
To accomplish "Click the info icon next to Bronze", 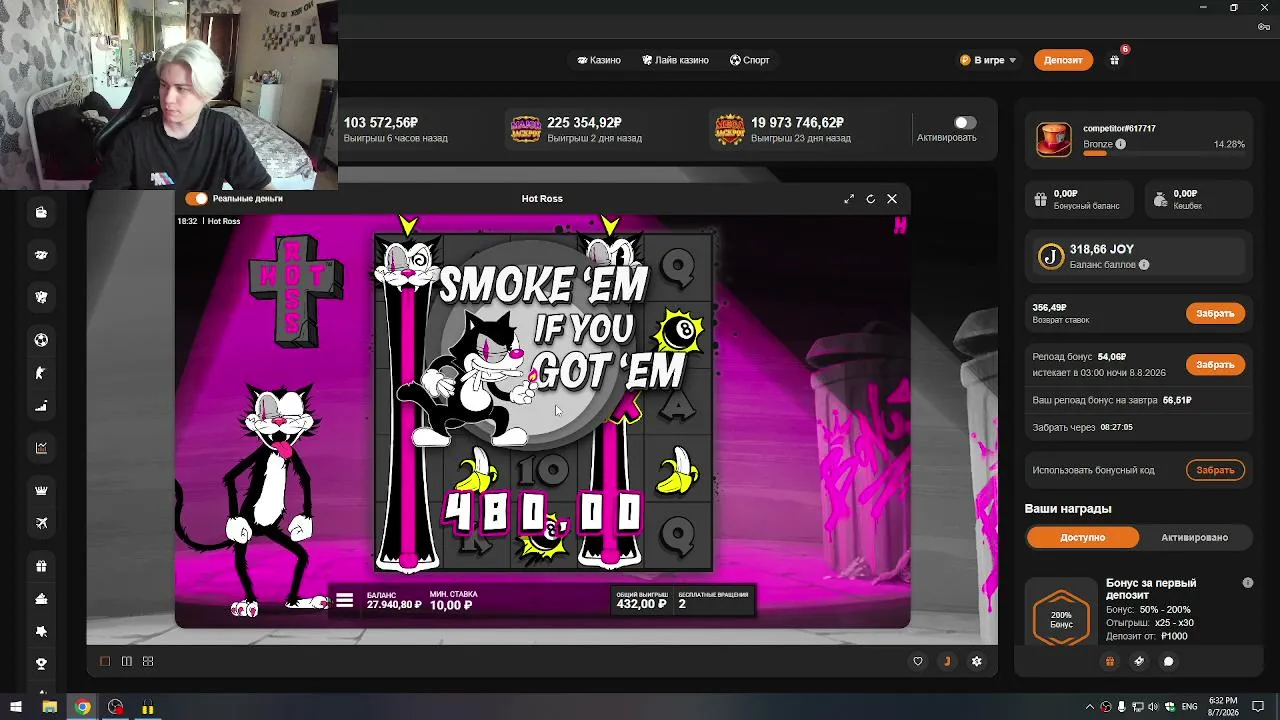I will (1120, 144).
